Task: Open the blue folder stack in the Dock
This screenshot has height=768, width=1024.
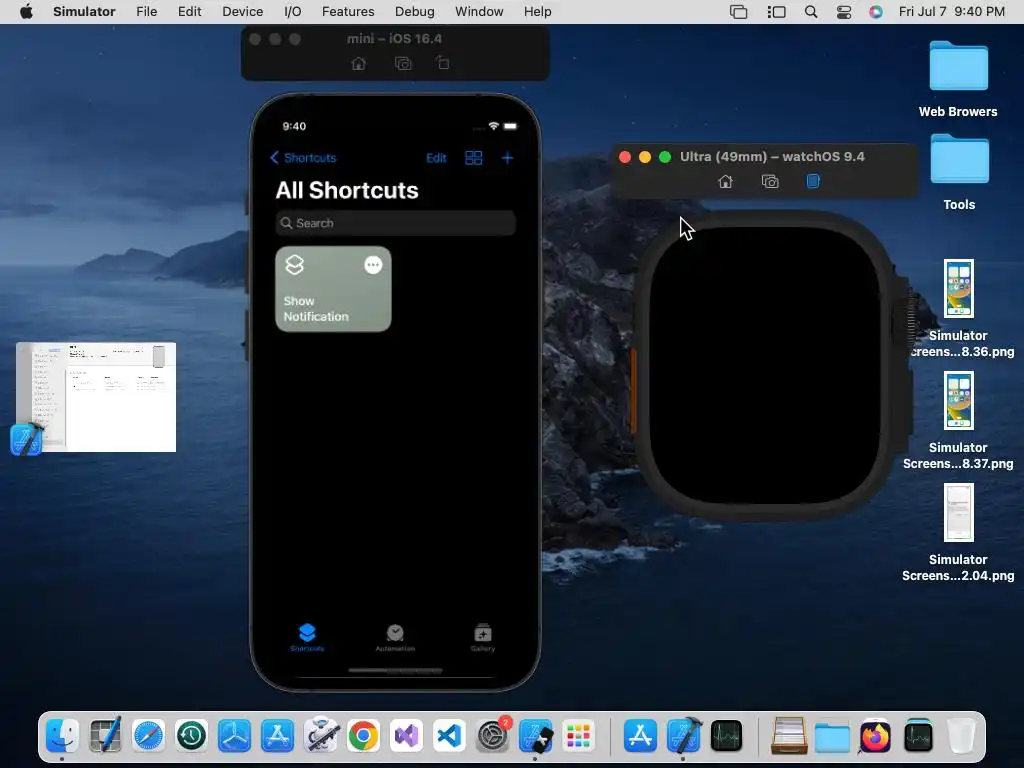Action: [832, 737]
